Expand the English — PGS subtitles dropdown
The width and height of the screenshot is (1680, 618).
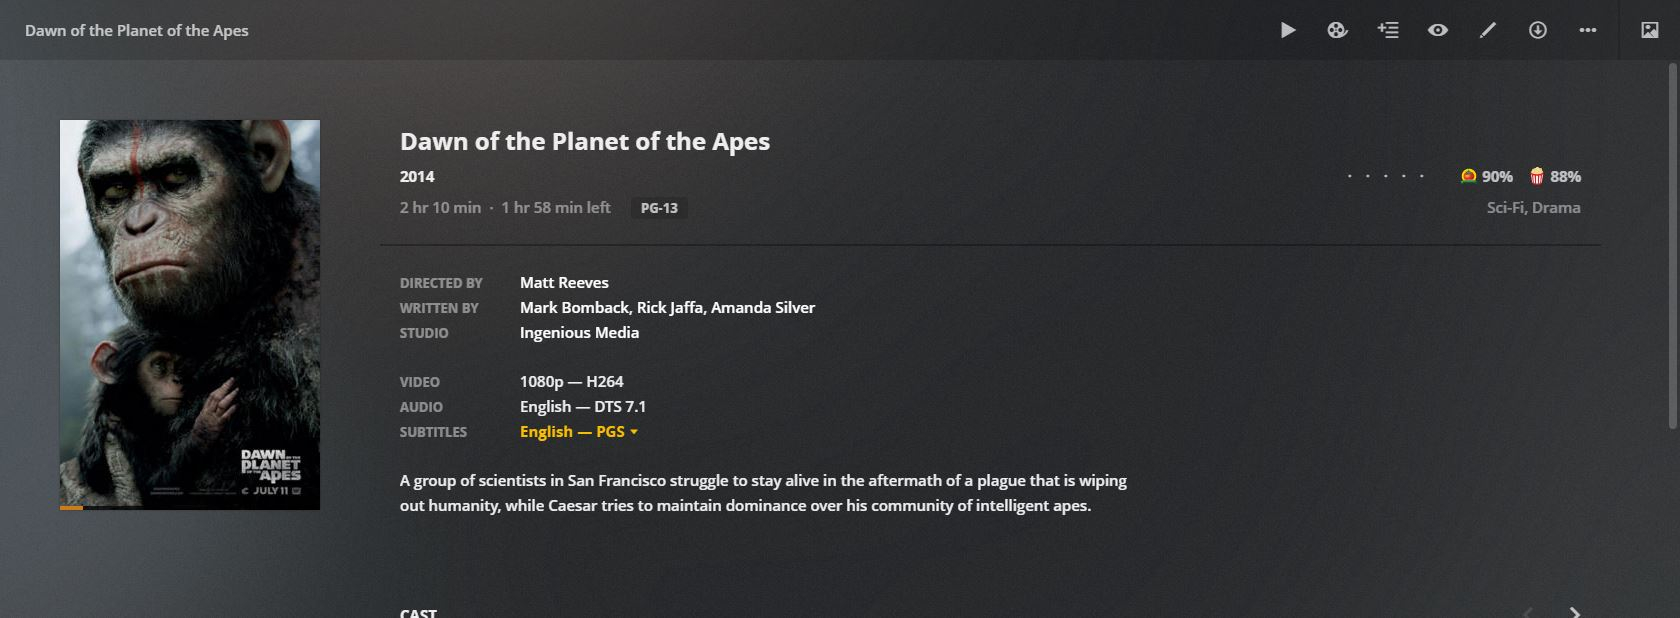click(578, 432)
